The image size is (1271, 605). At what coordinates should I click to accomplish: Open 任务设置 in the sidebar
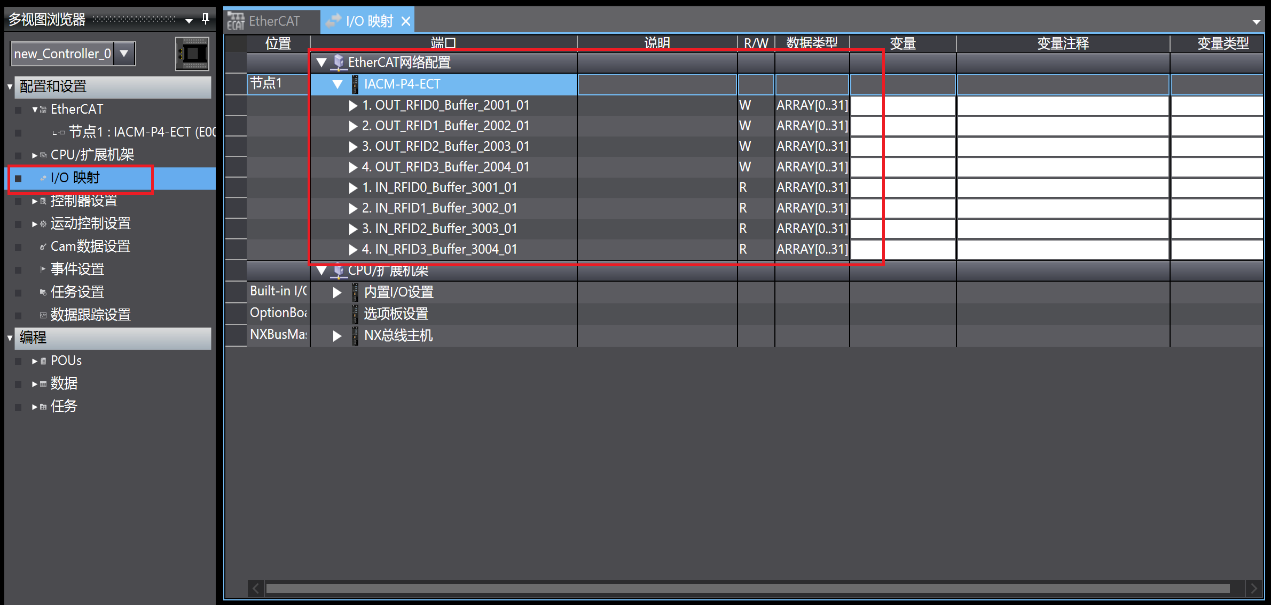[77, 292]
